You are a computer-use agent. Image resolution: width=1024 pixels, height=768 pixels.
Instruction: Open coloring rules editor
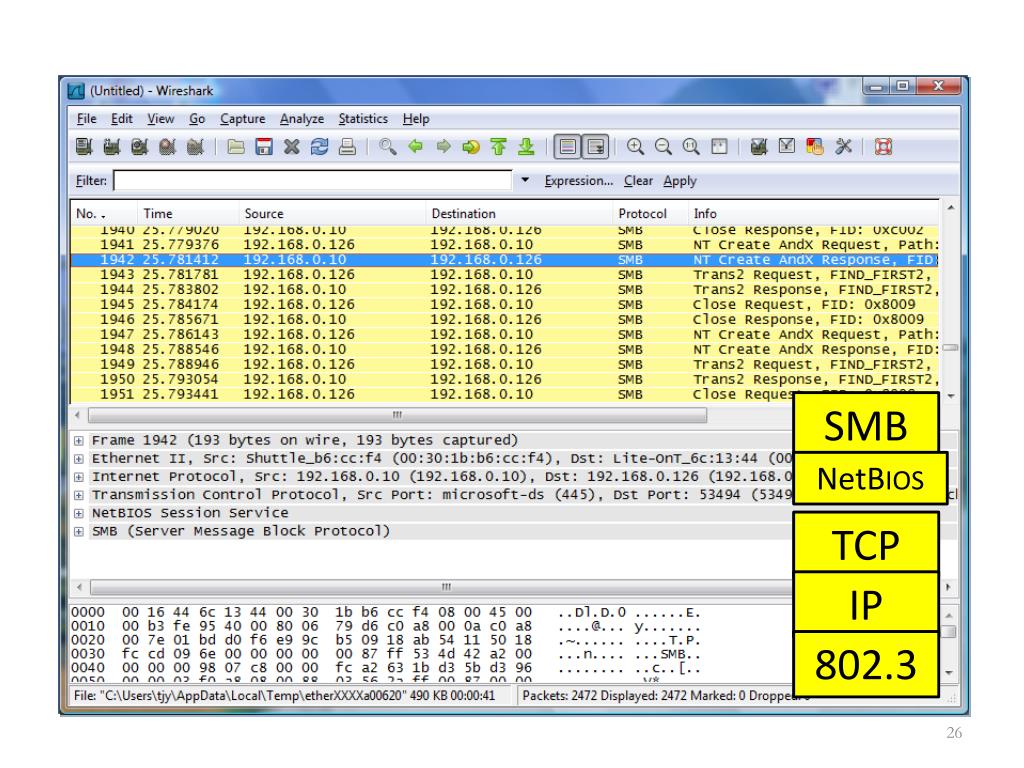pos(815,146)
